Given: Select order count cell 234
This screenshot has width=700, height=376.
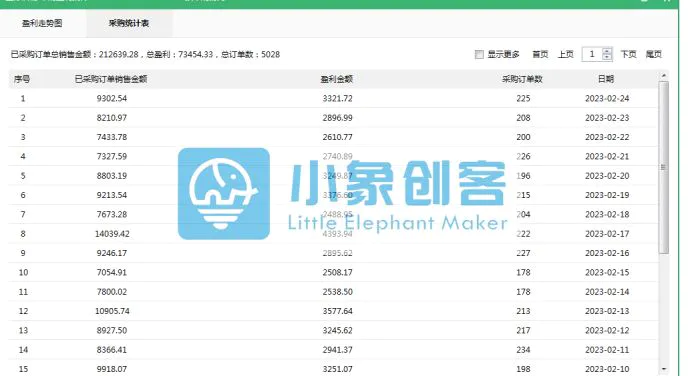Looking at the screenshot, I should [523, 350].
